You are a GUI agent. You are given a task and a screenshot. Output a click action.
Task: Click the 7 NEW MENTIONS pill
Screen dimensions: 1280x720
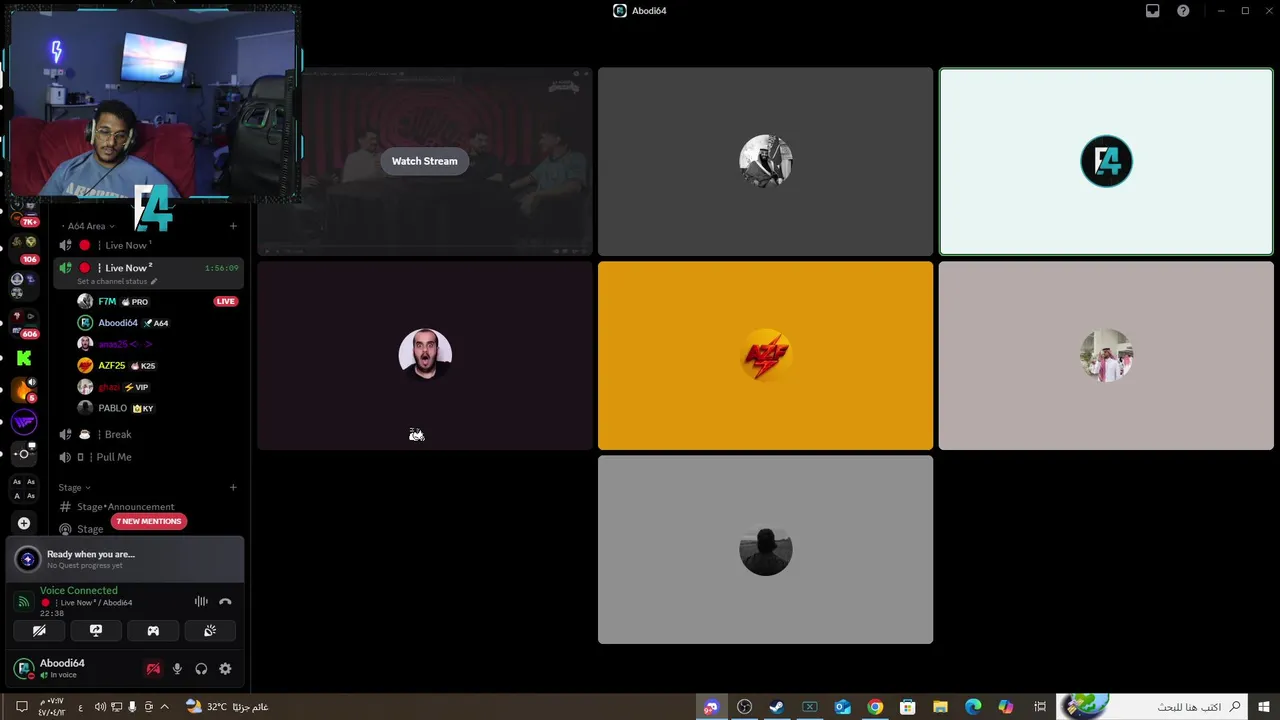tap(149, 521)
